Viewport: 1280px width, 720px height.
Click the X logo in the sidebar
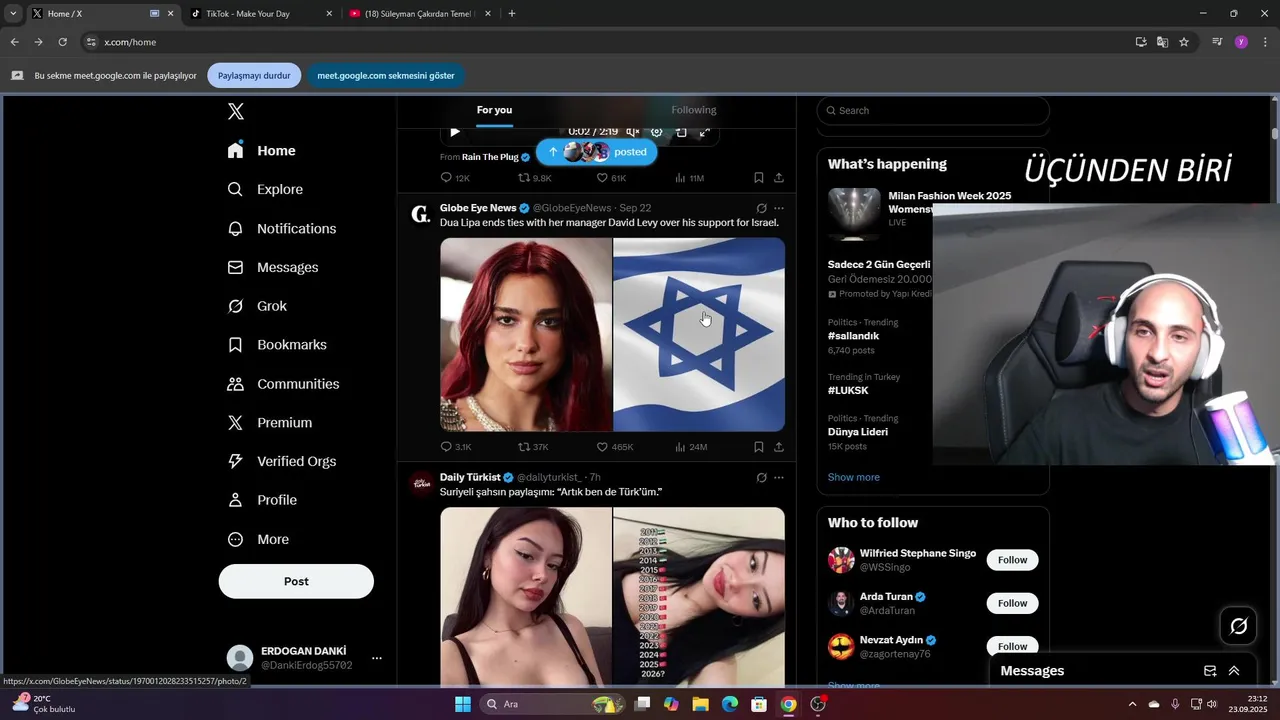(236, 111)
